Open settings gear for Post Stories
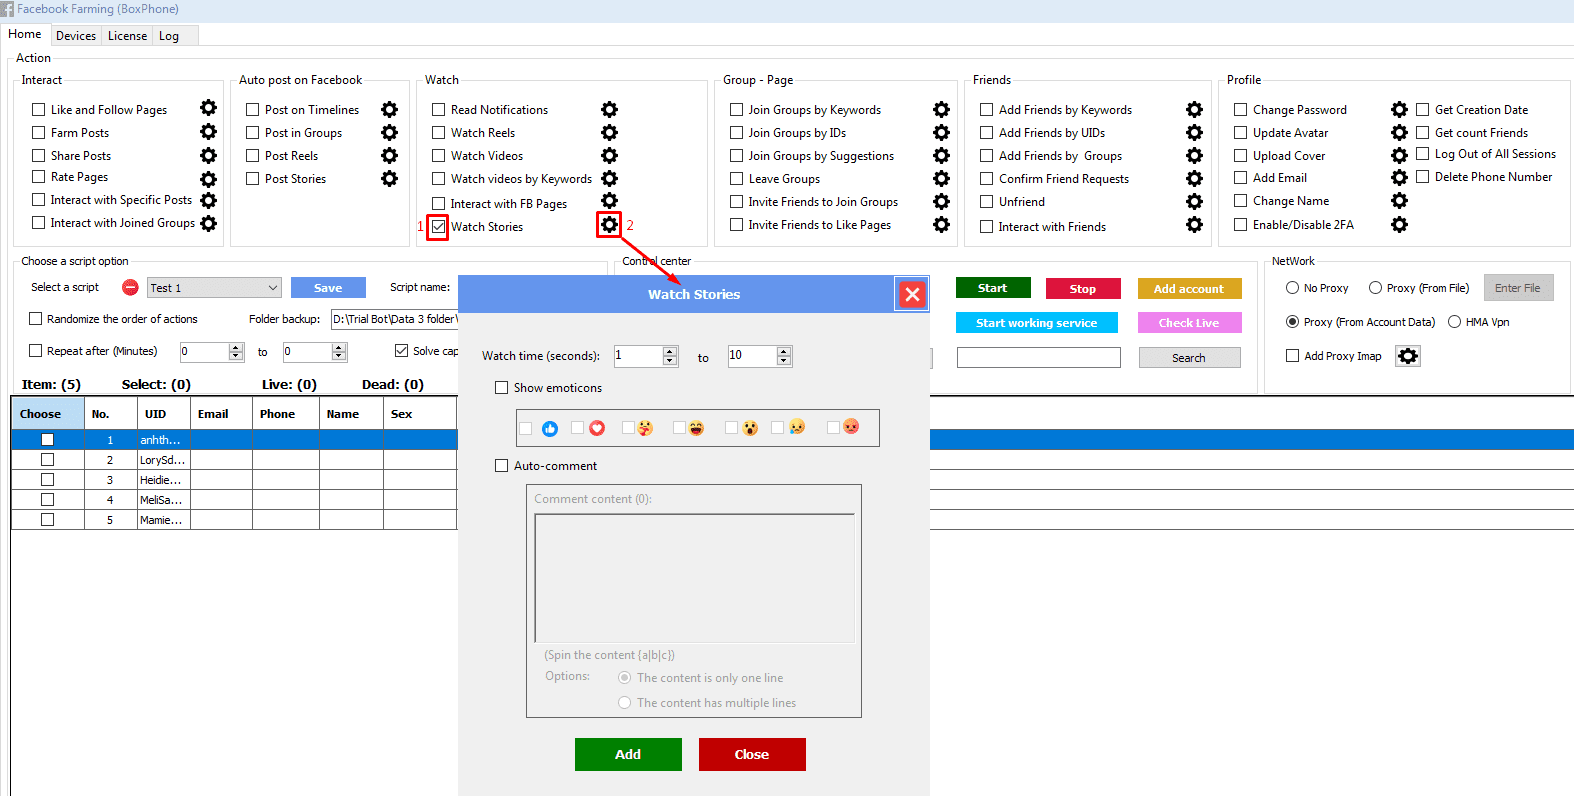The width and height of the screenshot is (1574, 796). point(390,178)
